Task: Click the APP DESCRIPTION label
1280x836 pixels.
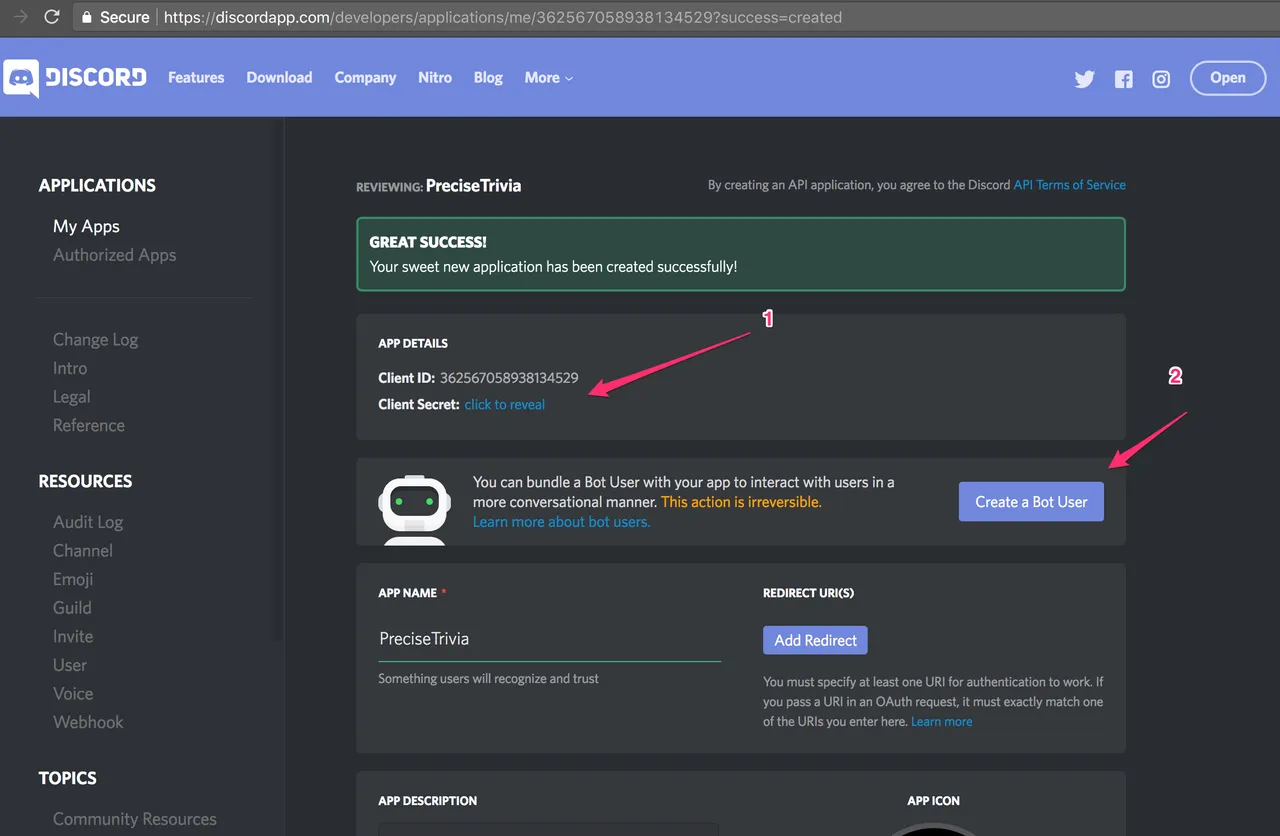Action: pyautogui.click(x=428, y=801)
